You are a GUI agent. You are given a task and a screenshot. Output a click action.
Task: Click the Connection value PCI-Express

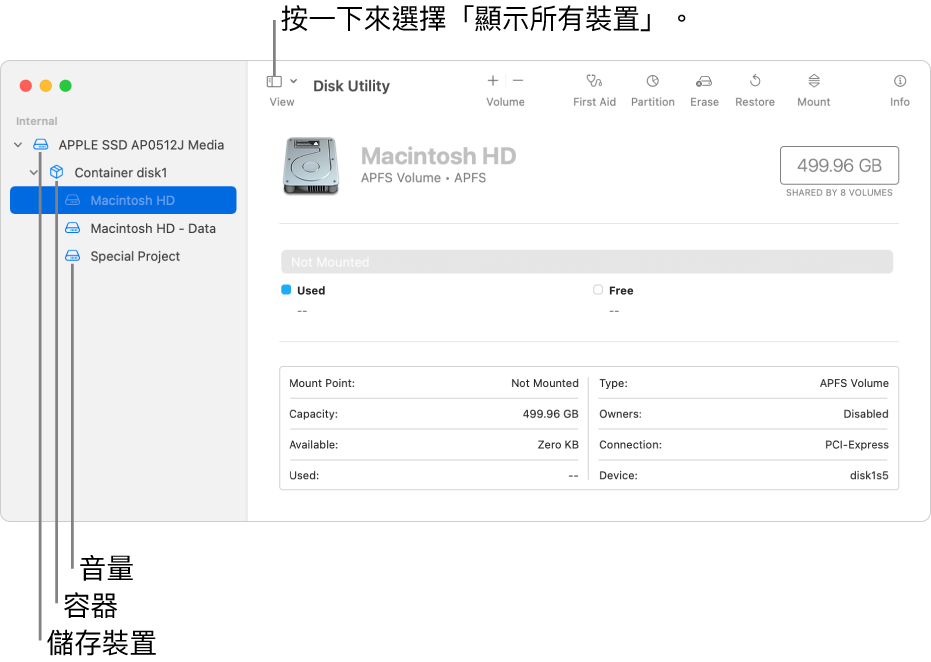pyautogui.click(x=857, y=445)
